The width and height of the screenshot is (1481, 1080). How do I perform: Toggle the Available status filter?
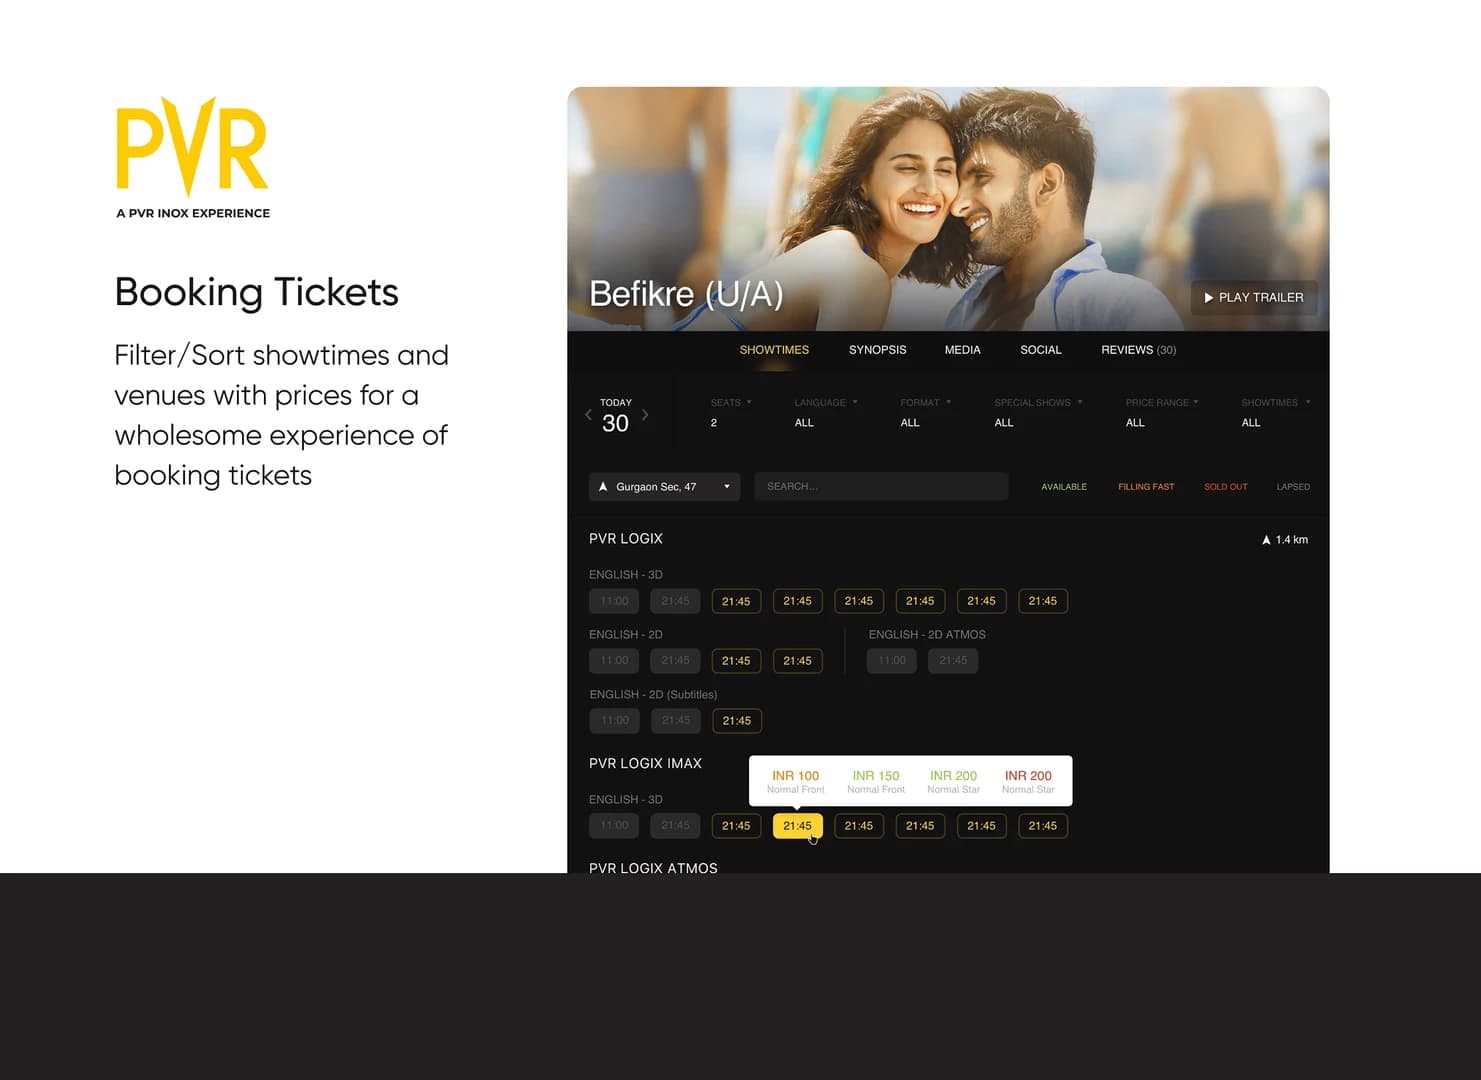[1064, 487]
